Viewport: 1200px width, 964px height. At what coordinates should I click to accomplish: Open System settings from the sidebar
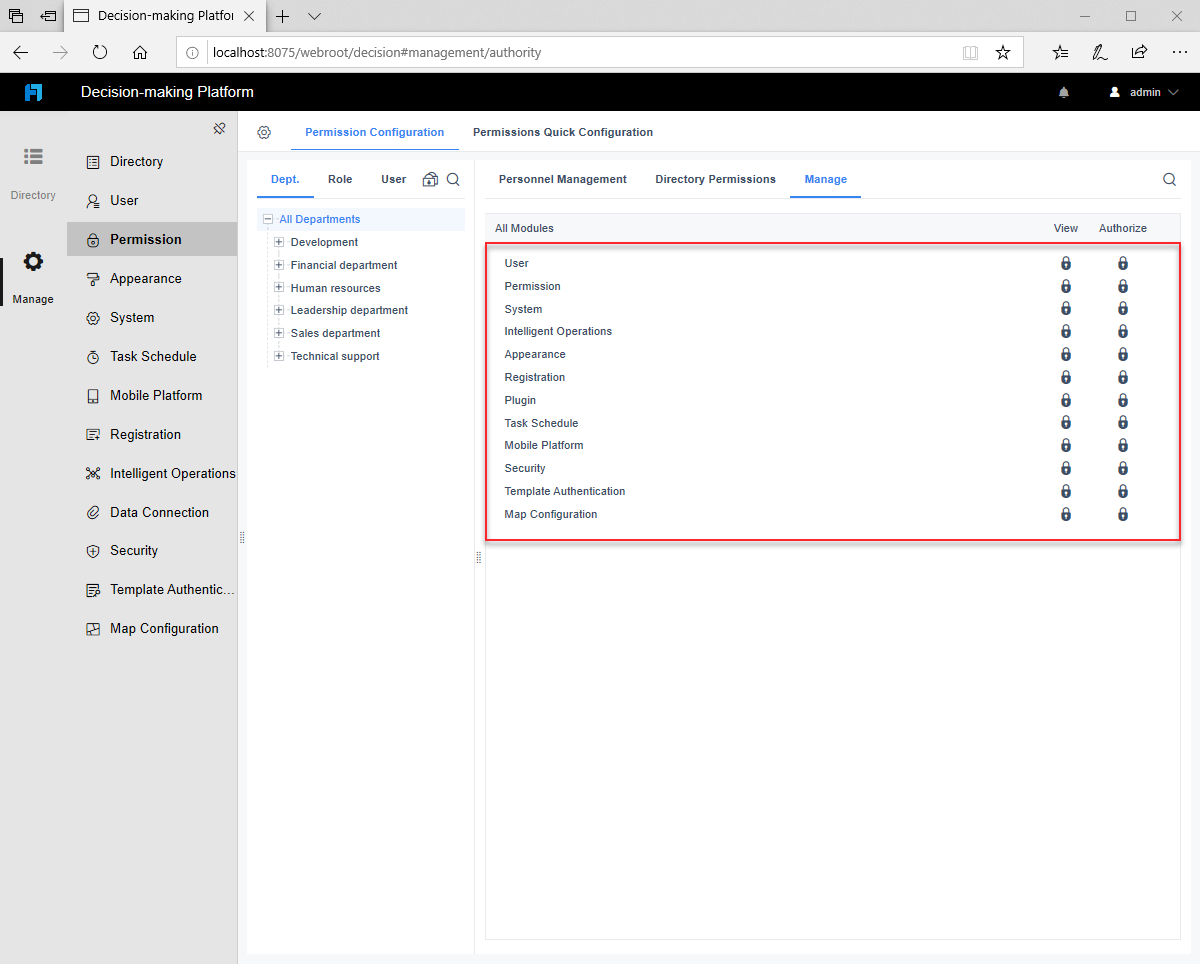(x=91, y=317)
